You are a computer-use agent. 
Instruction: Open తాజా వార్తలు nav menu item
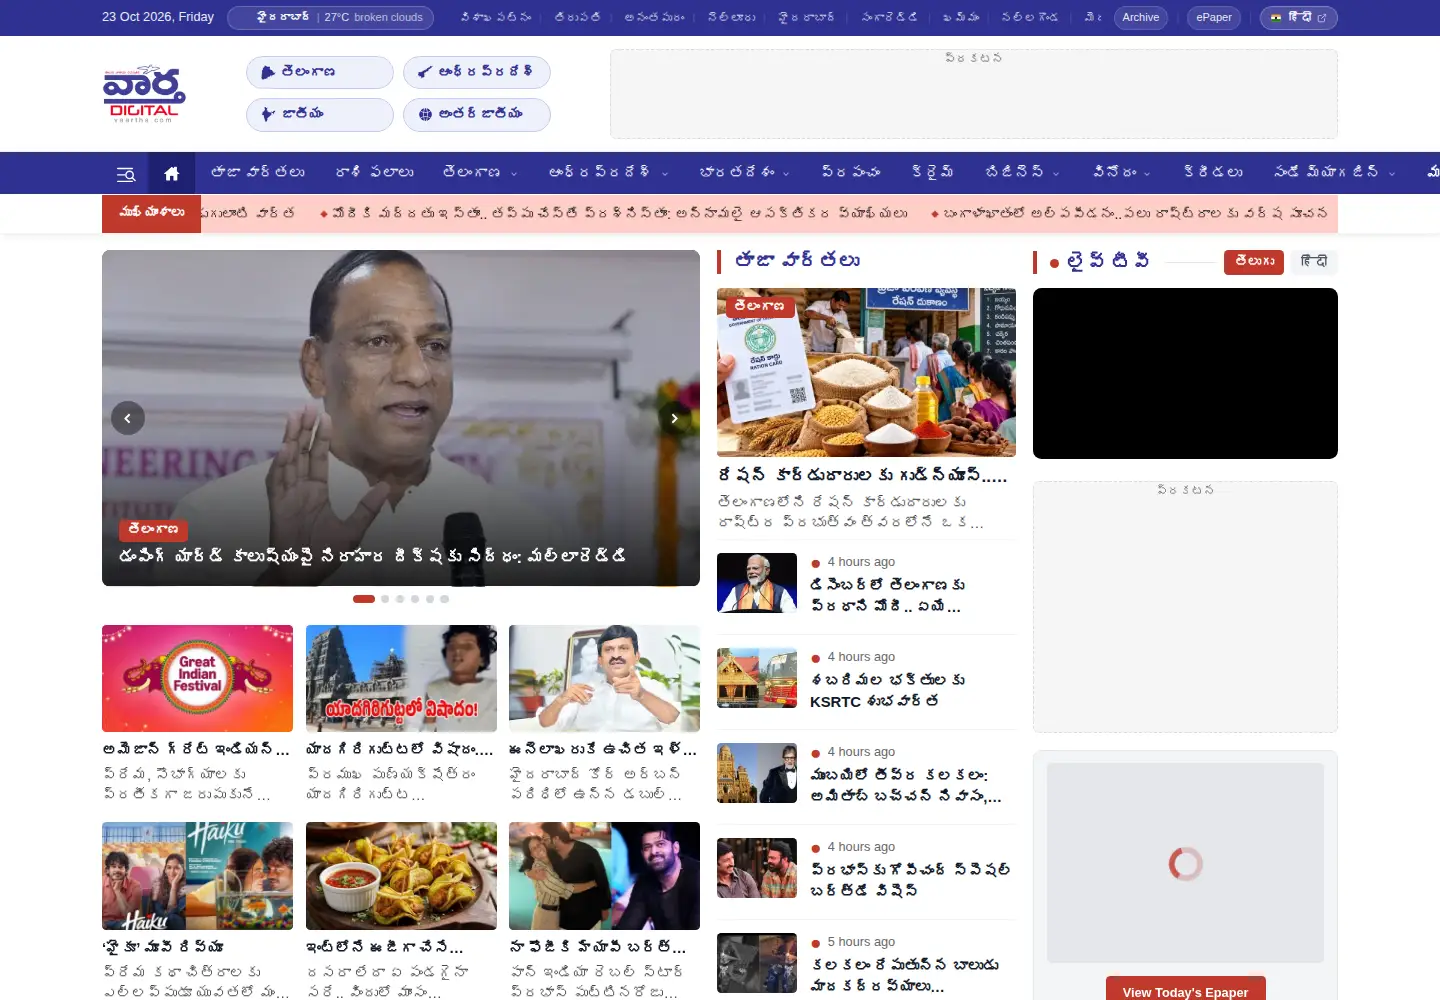[x=258, y=173]
